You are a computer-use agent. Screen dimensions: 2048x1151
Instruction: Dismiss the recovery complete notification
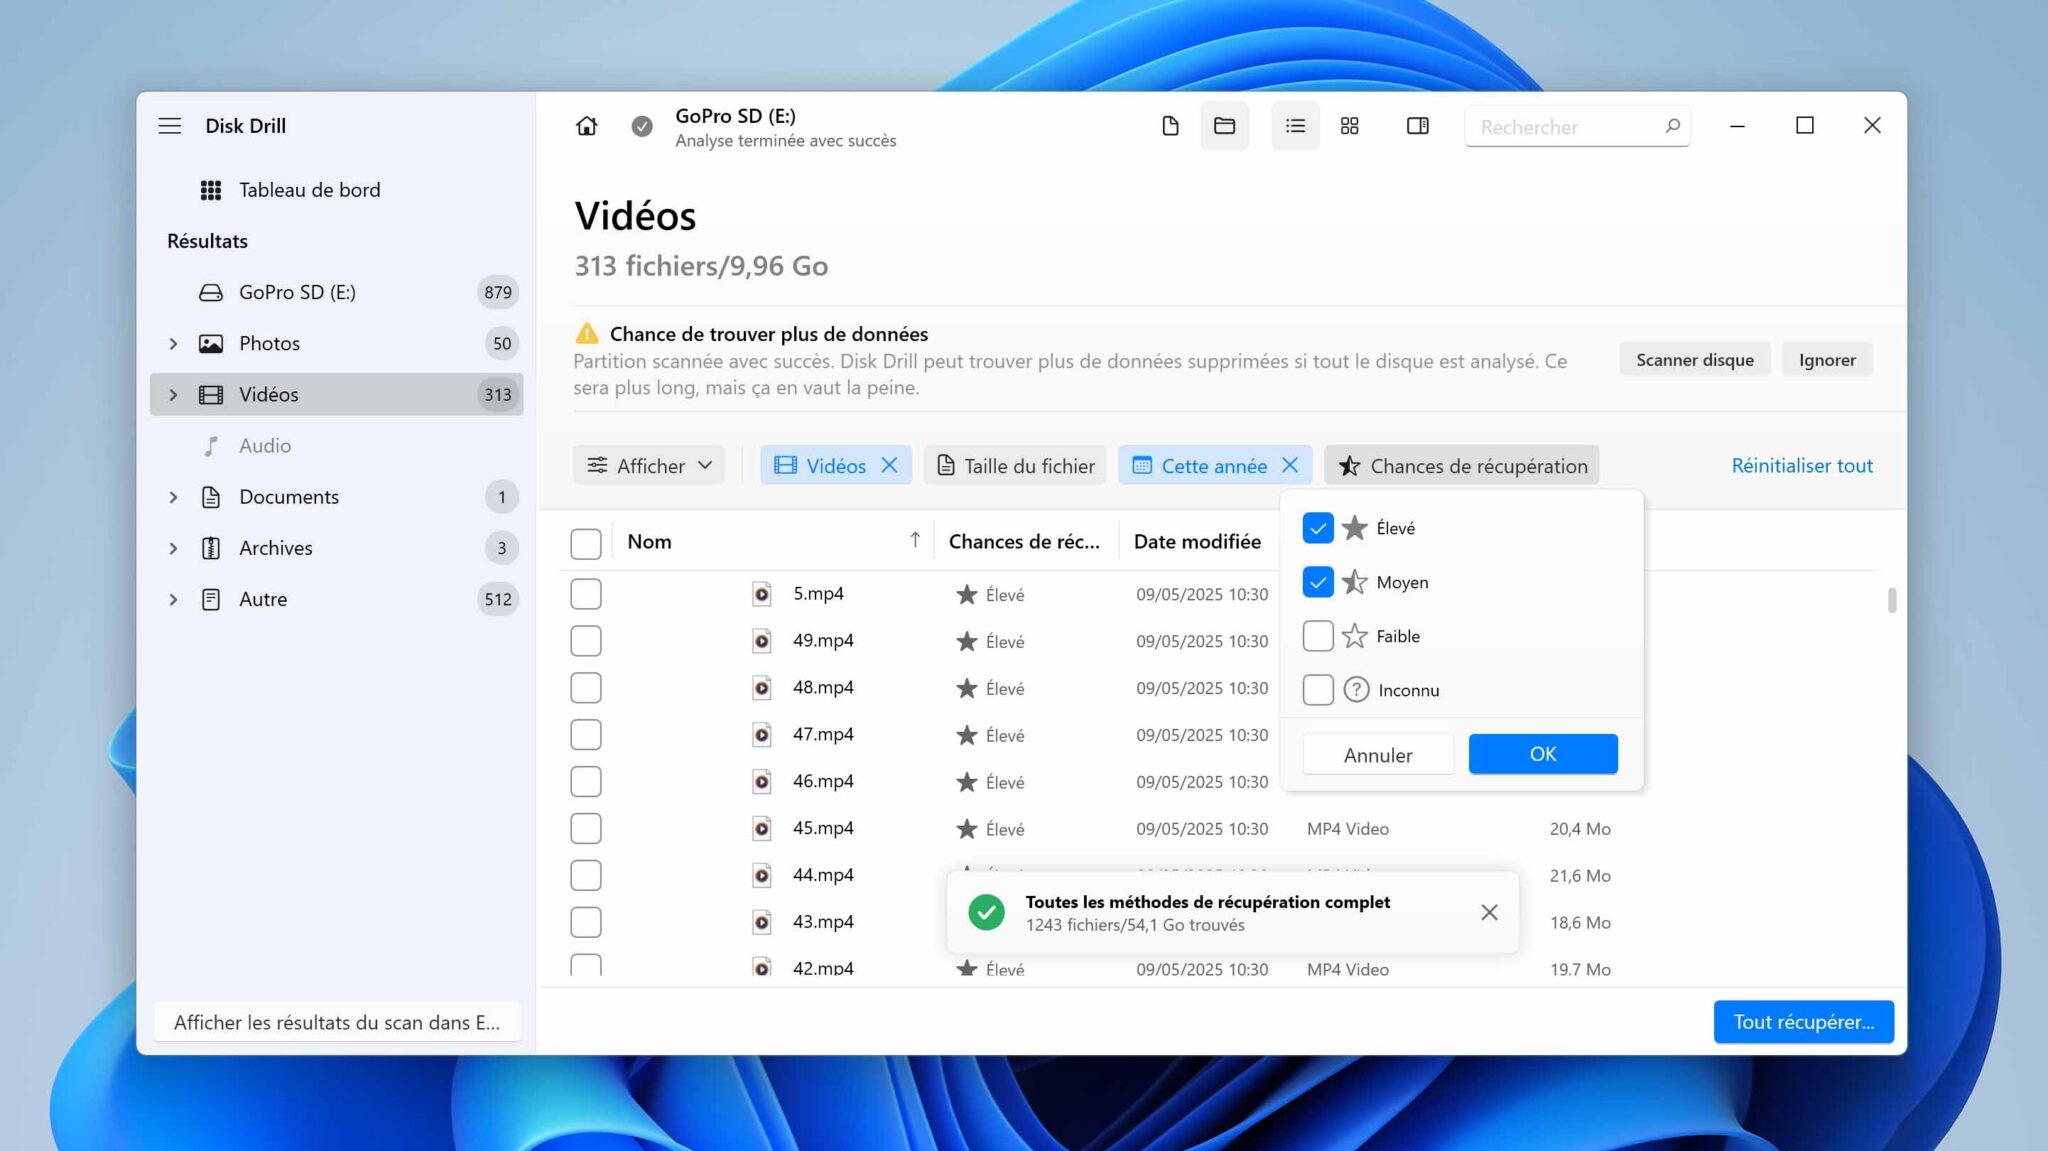point(1489,912)
